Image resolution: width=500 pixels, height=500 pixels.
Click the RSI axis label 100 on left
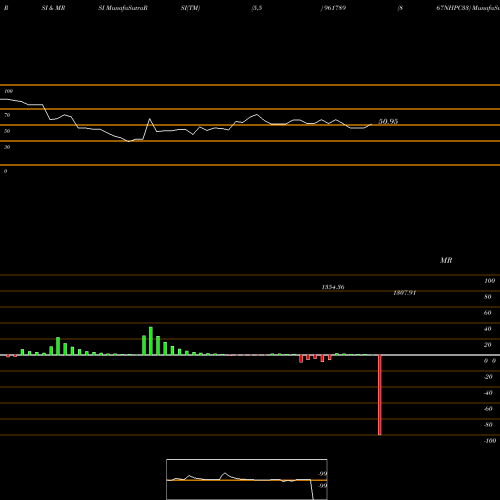pos(9,91)
